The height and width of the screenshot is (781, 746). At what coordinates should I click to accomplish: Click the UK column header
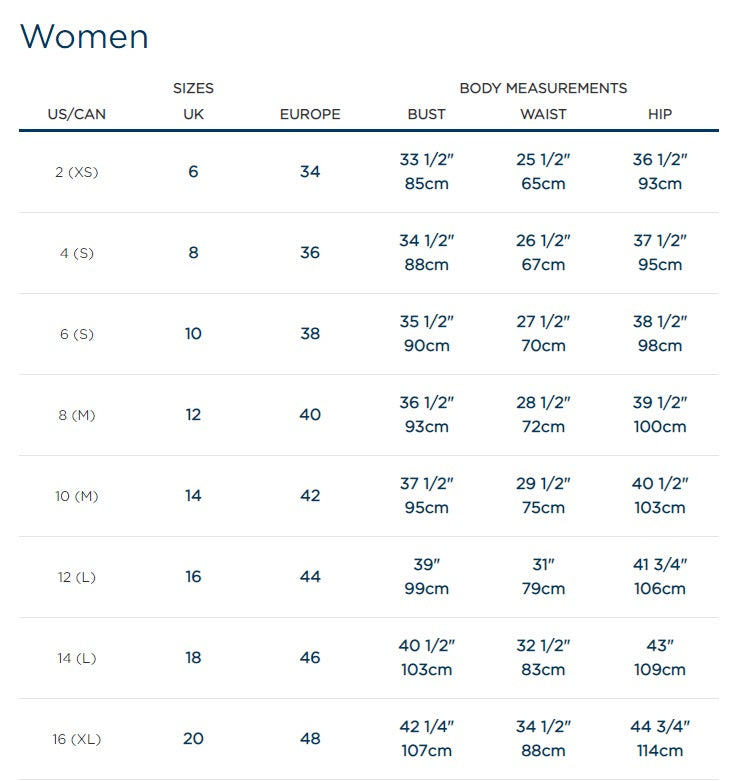click(x=193, y=114)
